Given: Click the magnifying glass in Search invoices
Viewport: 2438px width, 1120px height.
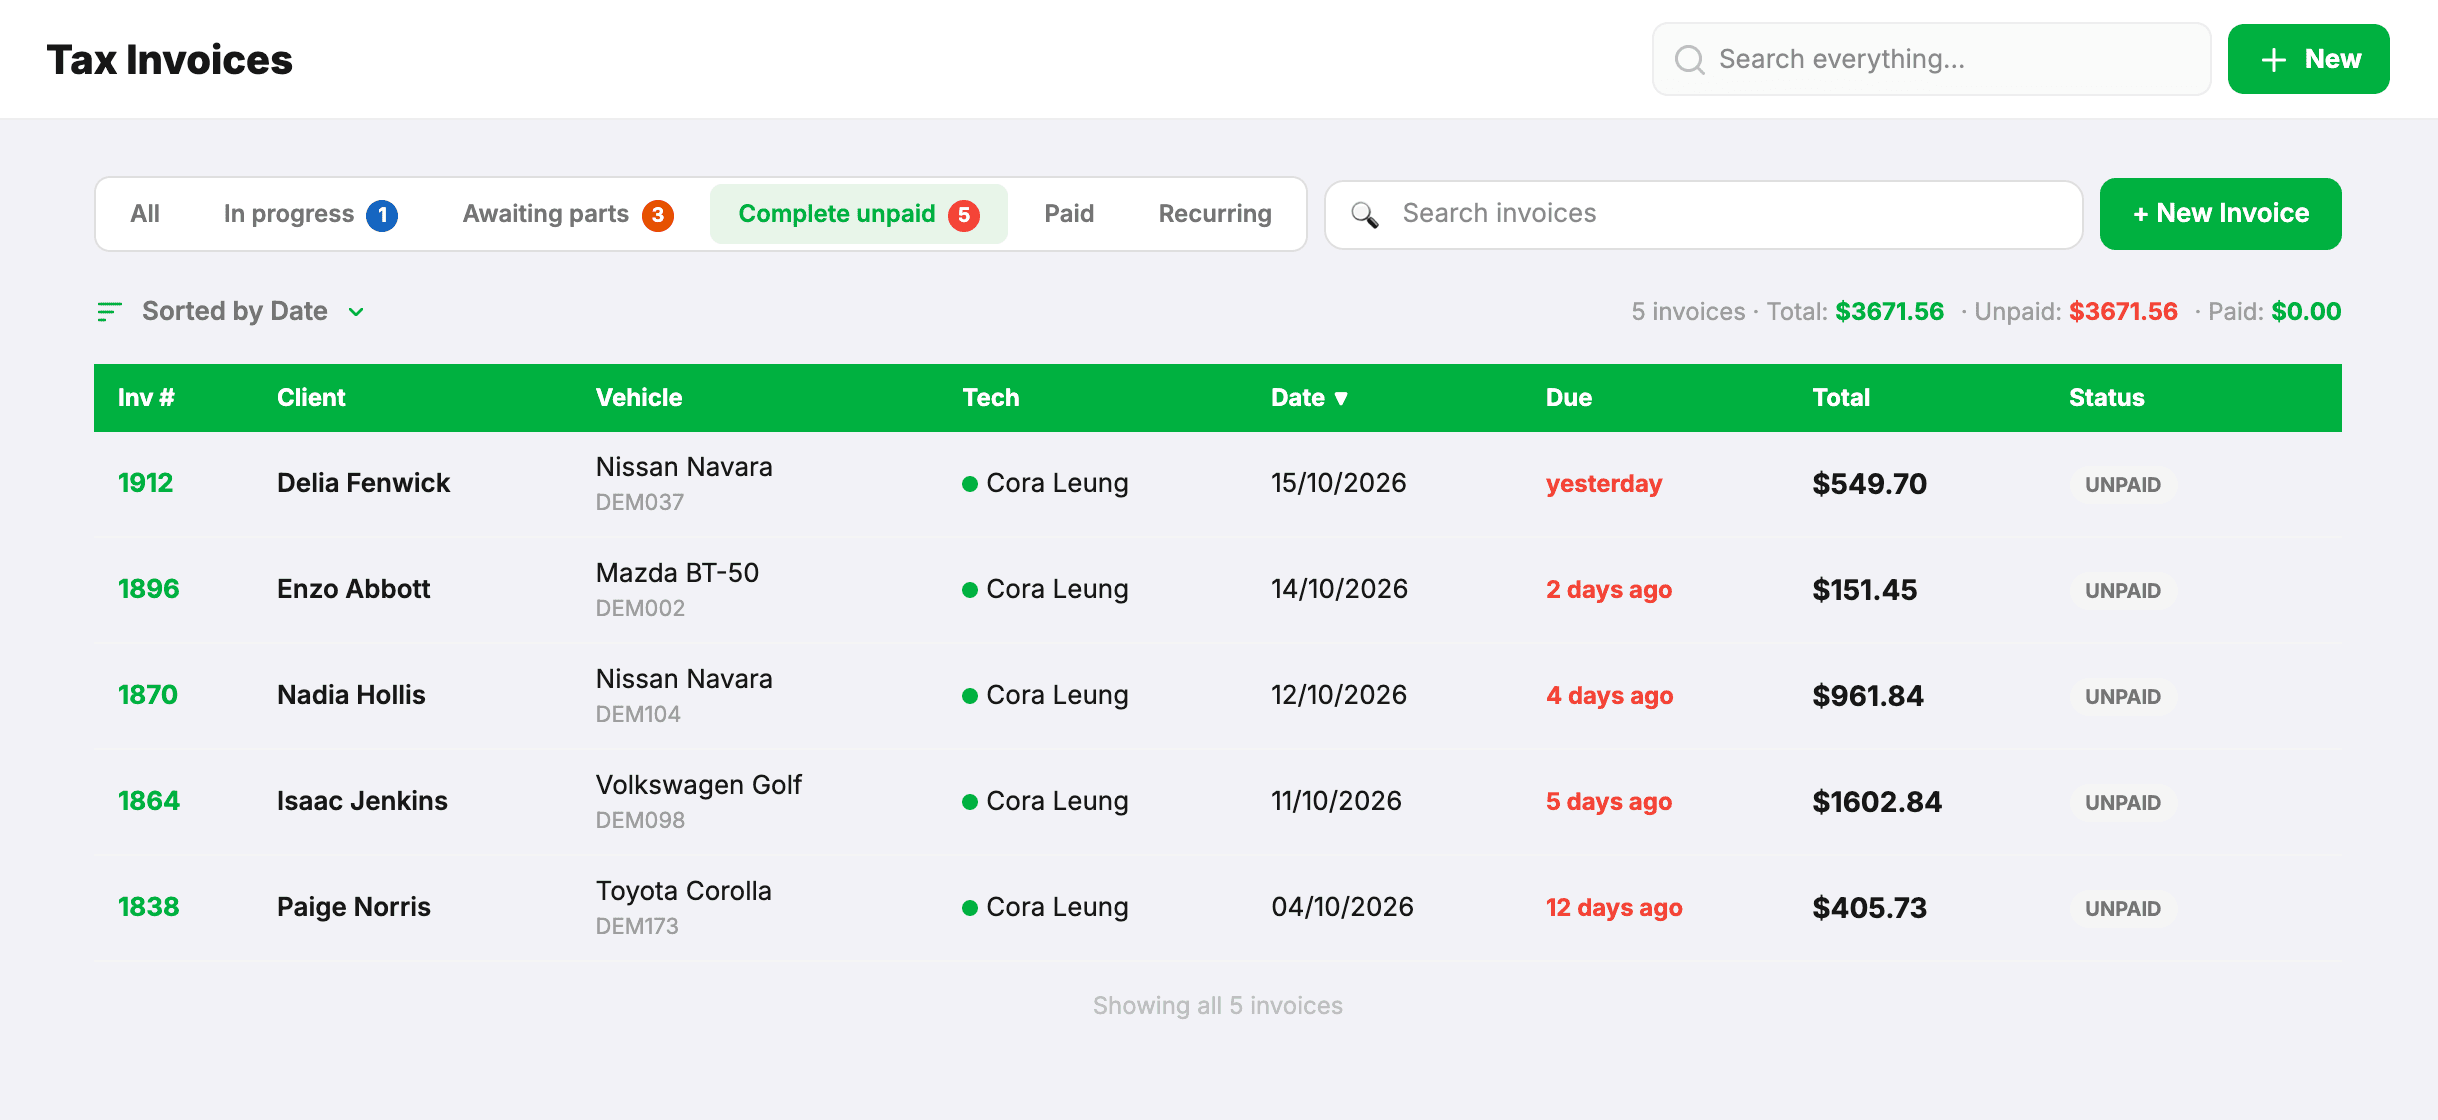Looking at the screenshot, I should [1365, 214].
